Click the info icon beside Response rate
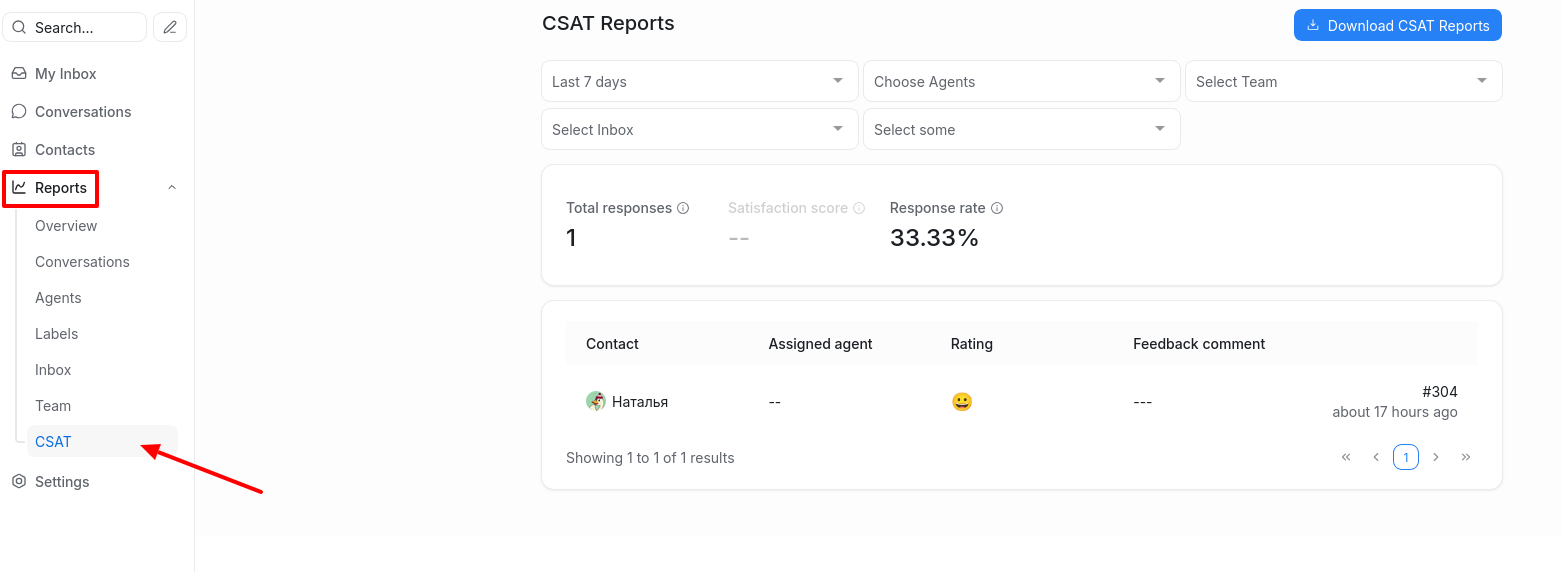The width and height of the screenshot is (1561, 572). (x=997, y=208)
